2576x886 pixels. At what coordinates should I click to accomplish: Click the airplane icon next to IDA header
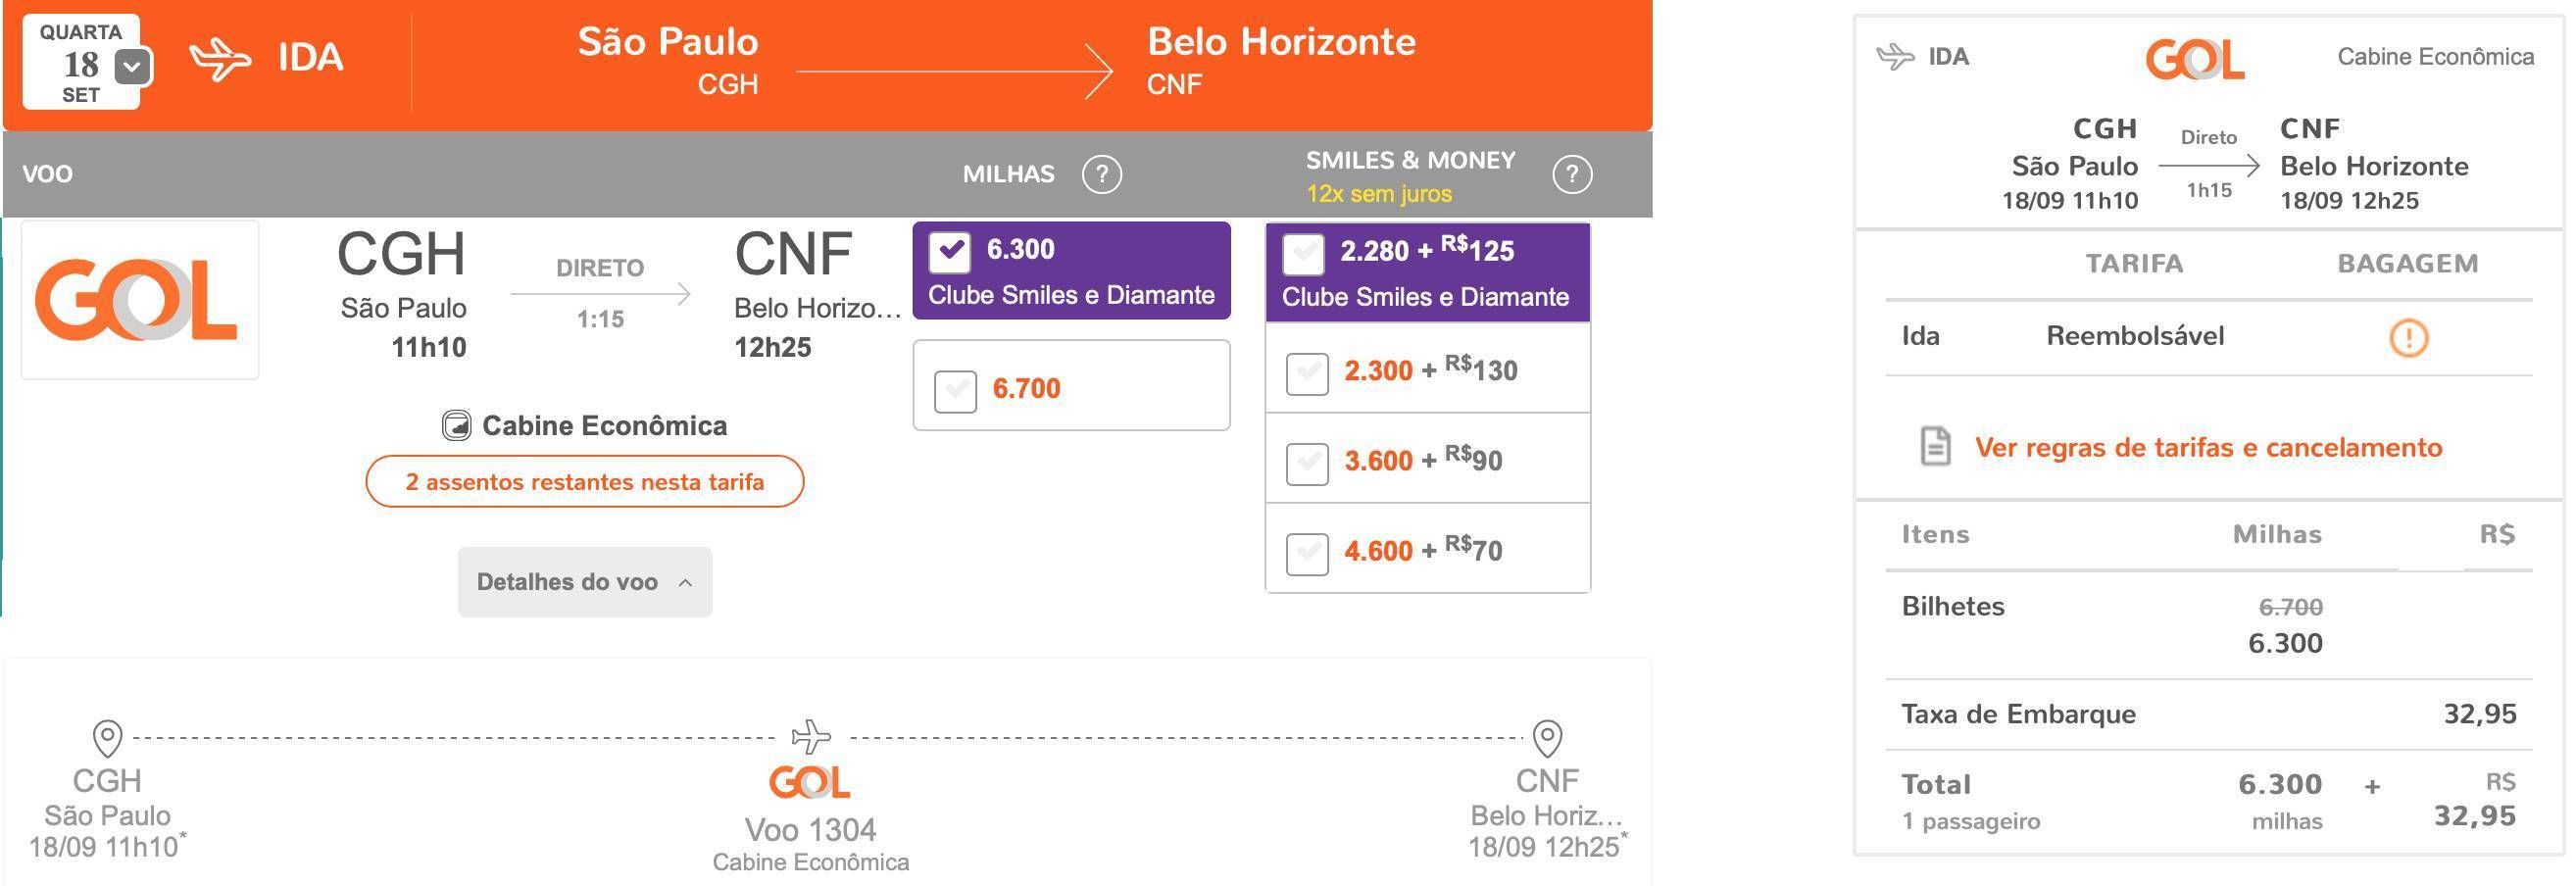(x=220, y=59)
